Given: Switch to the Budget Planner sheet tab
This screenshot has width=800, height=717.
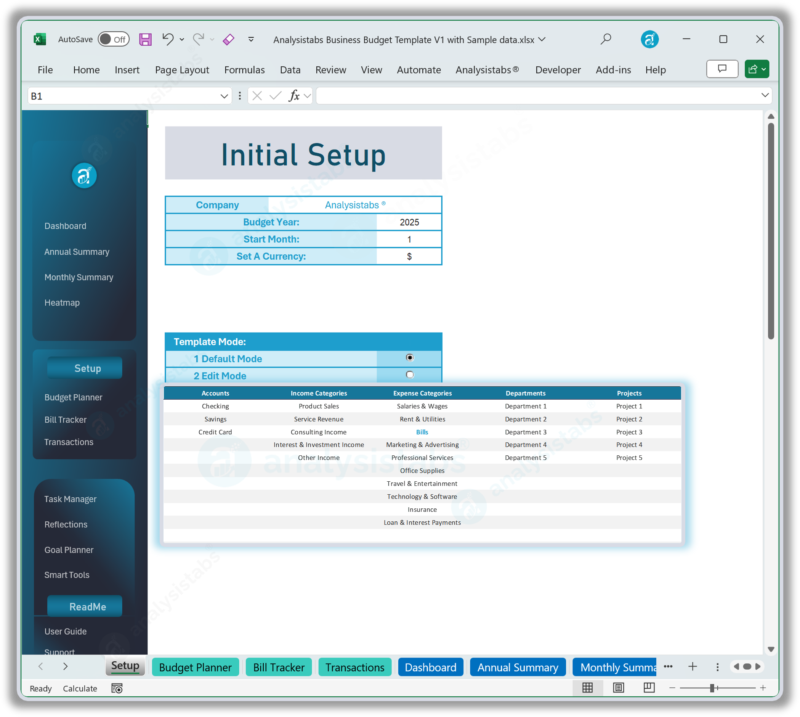Looking at the screenshot, I should 195,667.
